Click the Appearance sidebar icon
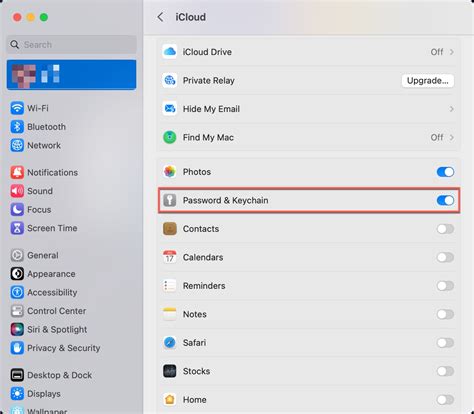Viewport: 474px width, 414px height. pyautogui.click(x=17, y=274)
